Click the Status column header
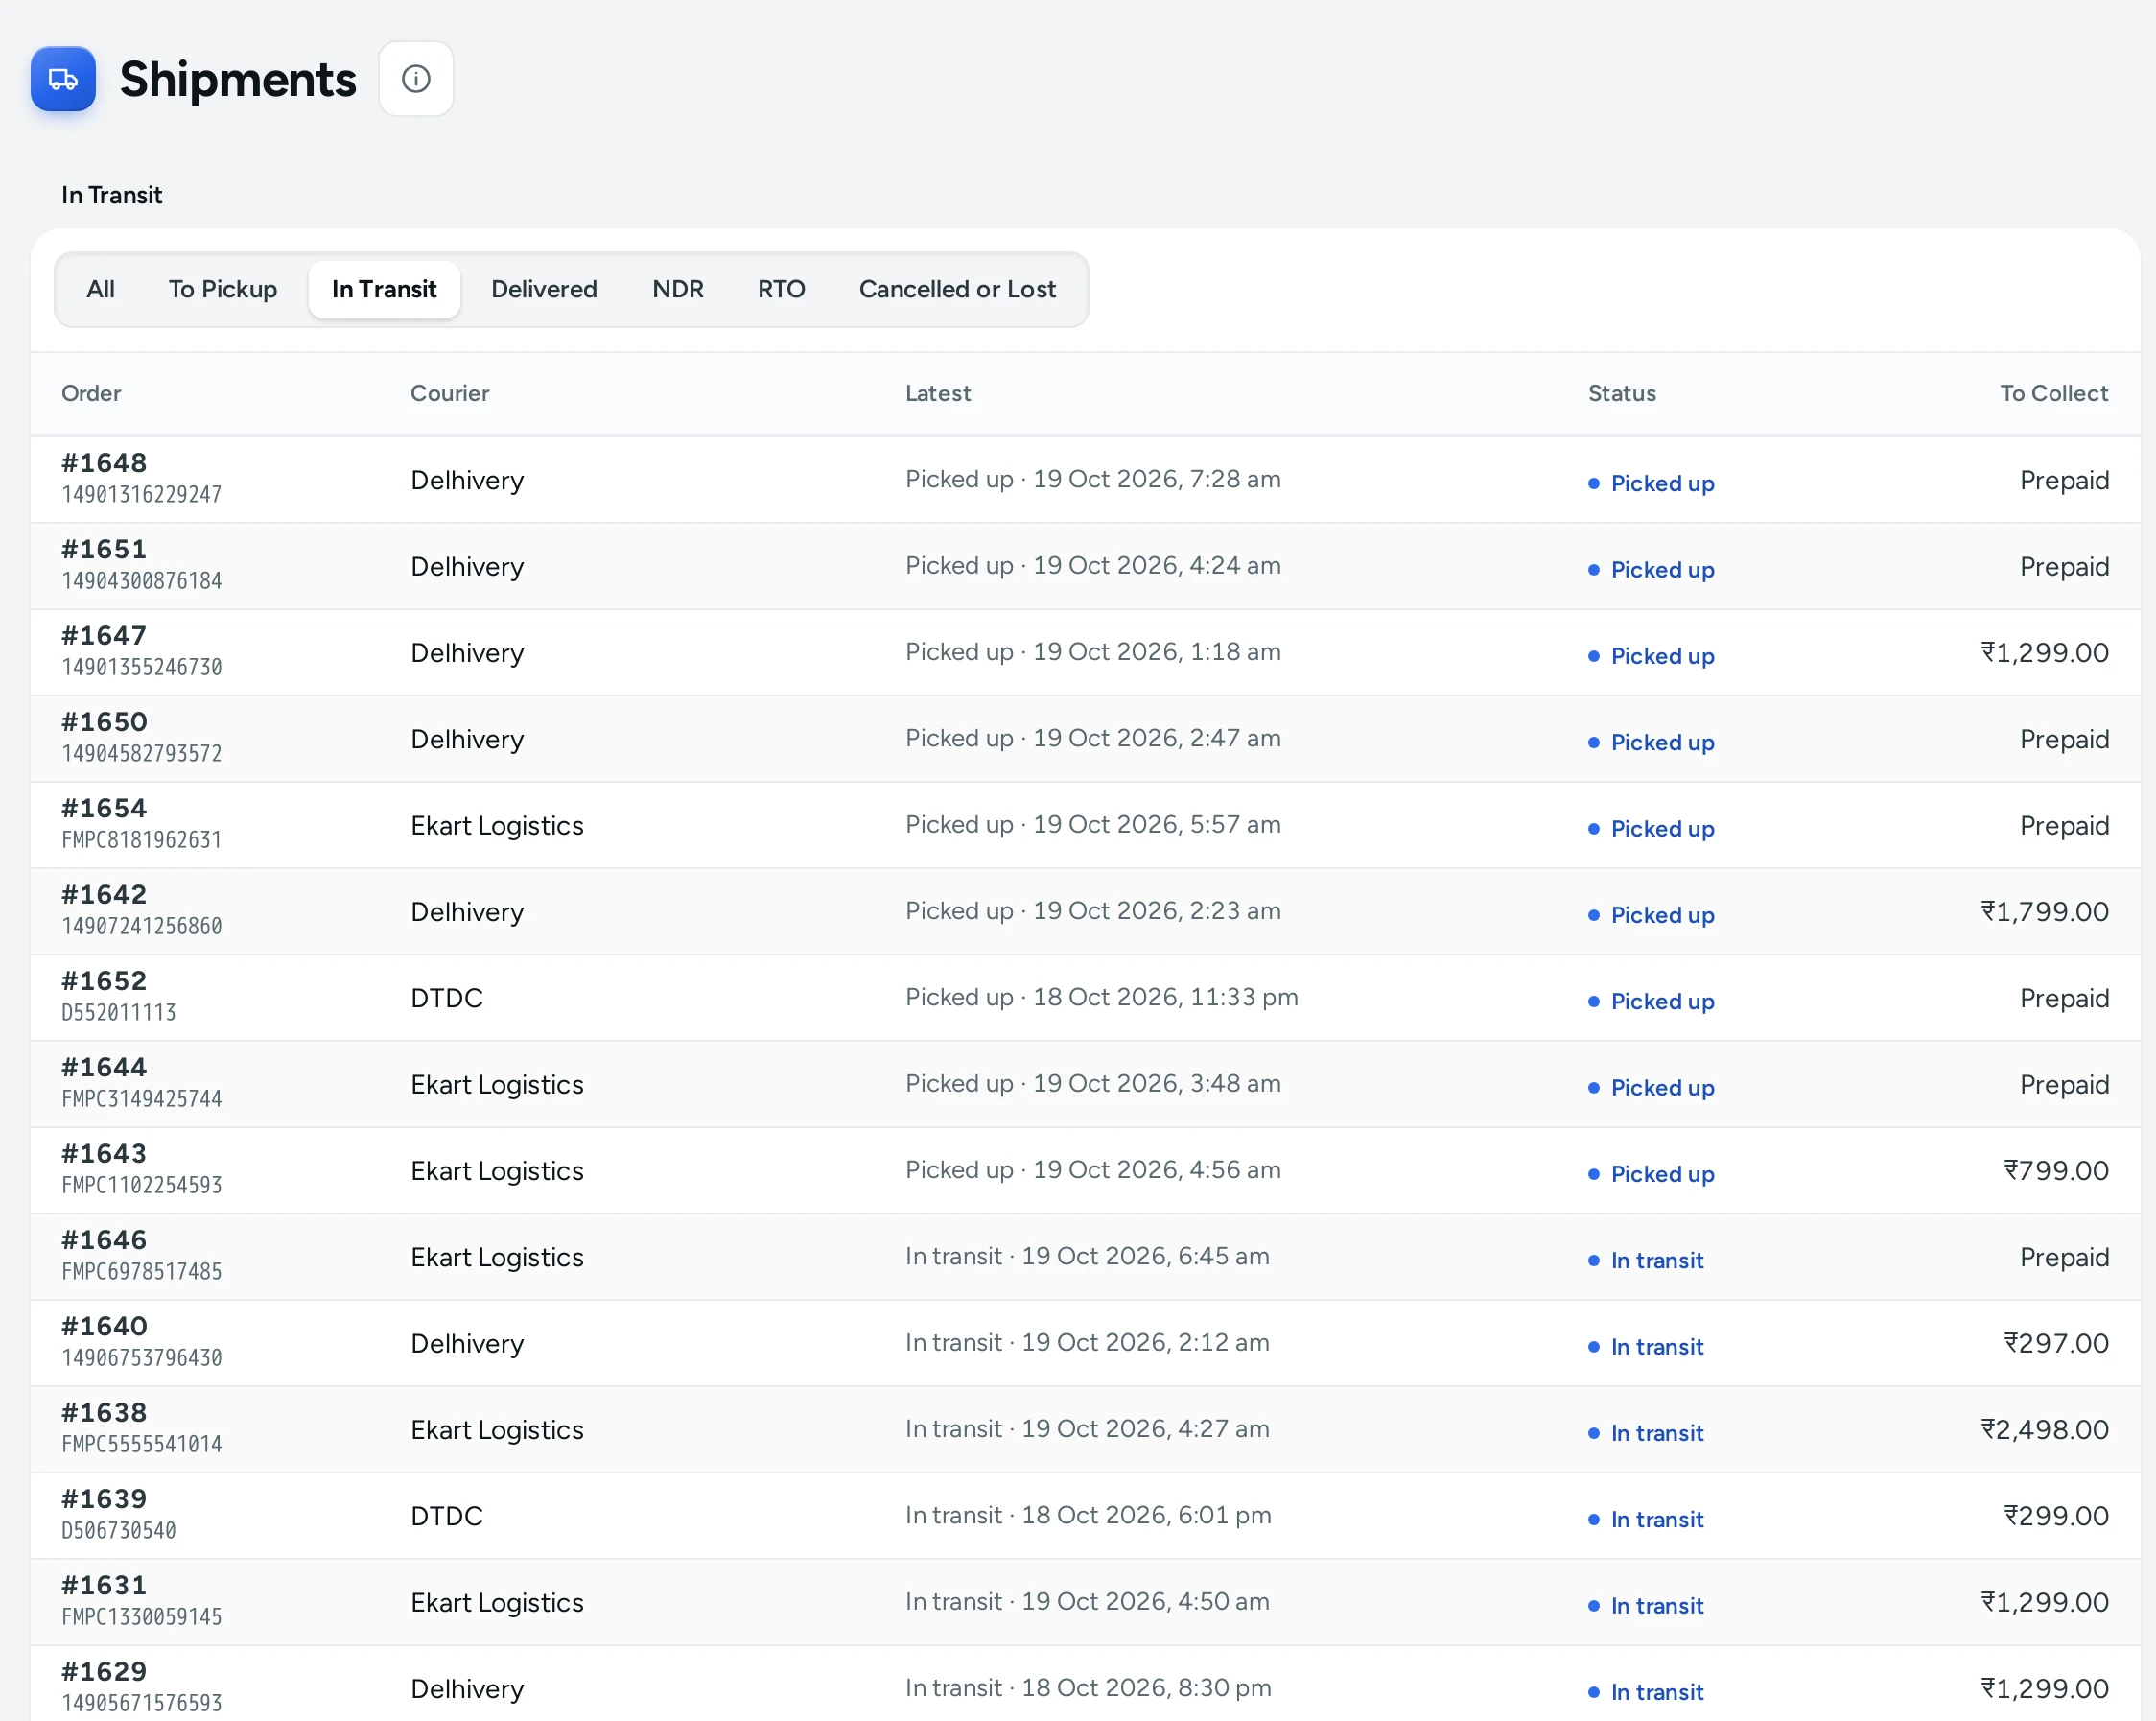This screenshot has height=1721, width=2156. coord(1622,393)
